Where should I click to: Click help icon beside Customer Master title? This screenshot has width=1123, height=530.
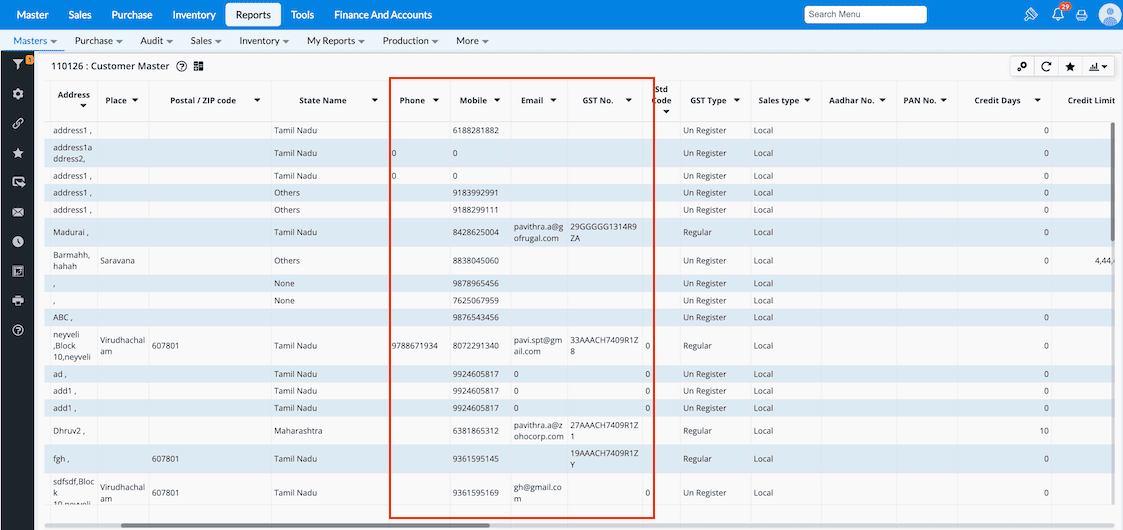click(x=182, y=67)
